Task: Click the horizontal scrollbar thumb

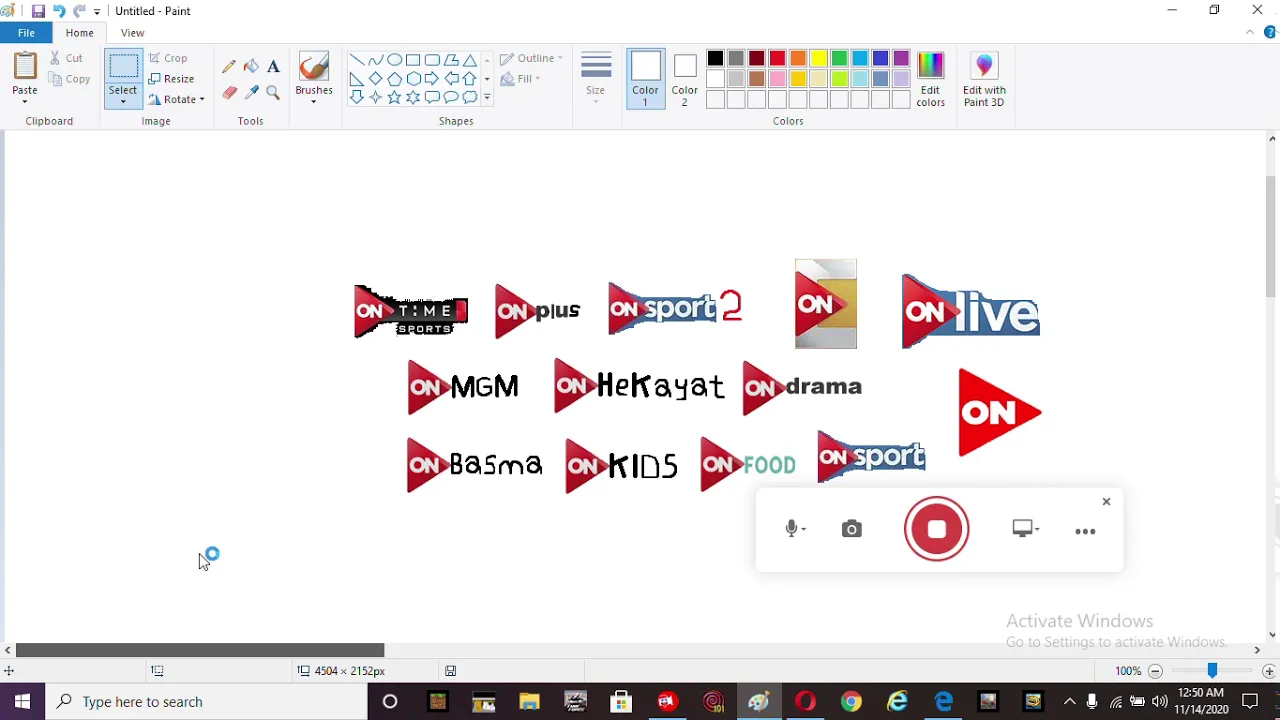Action: click(x=200, y=650)
